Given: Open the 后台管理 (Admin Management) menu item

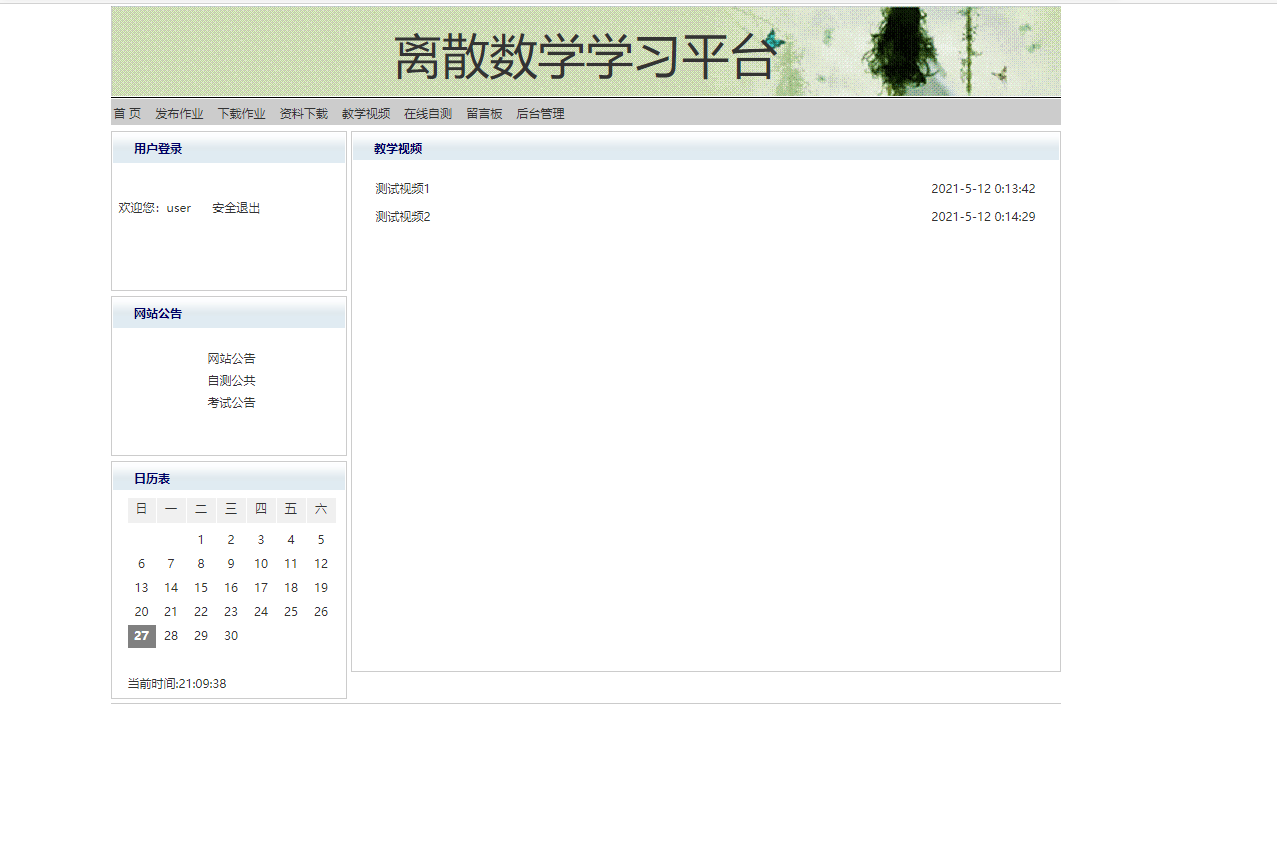Looking at the screenshot, I should click(x=539, y=113).
